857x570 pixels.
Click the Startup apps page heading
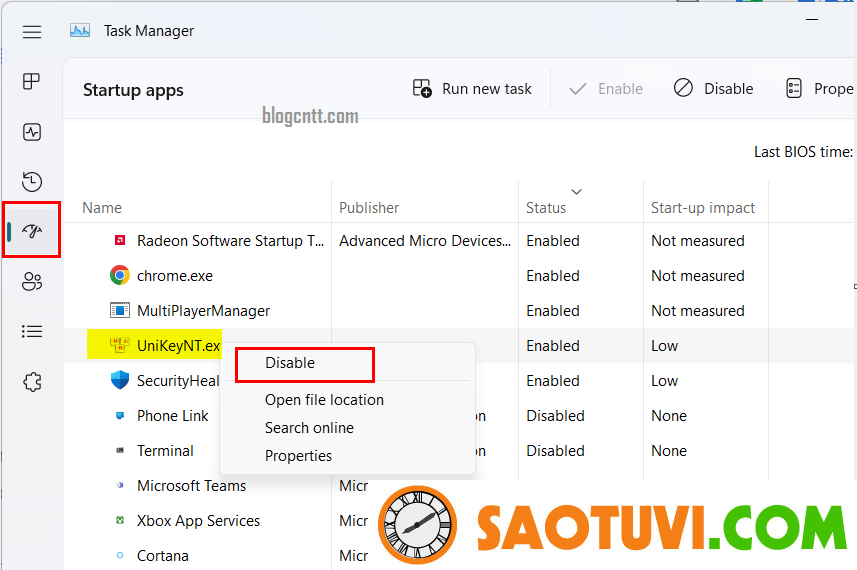coord(133,90)
